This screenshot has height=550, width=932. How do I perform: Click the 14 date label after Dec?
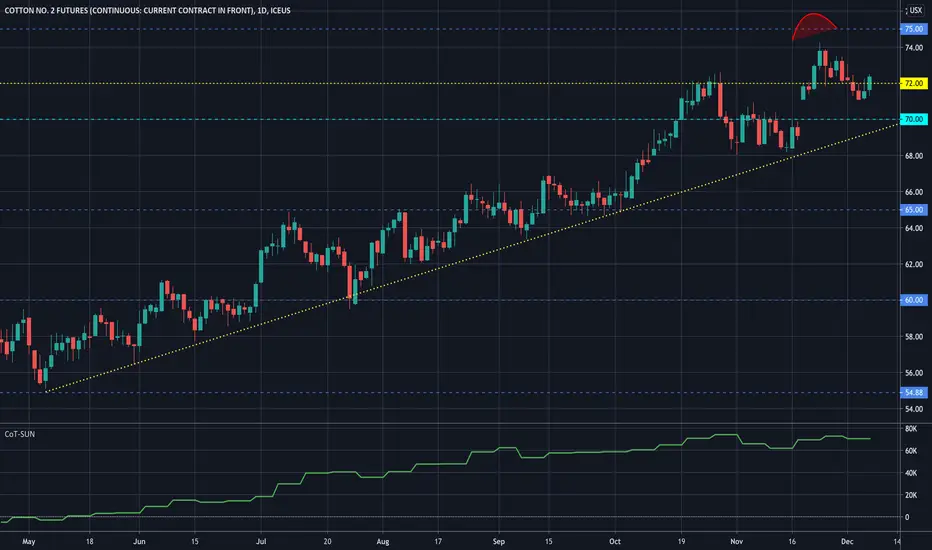tap(897, 542)
